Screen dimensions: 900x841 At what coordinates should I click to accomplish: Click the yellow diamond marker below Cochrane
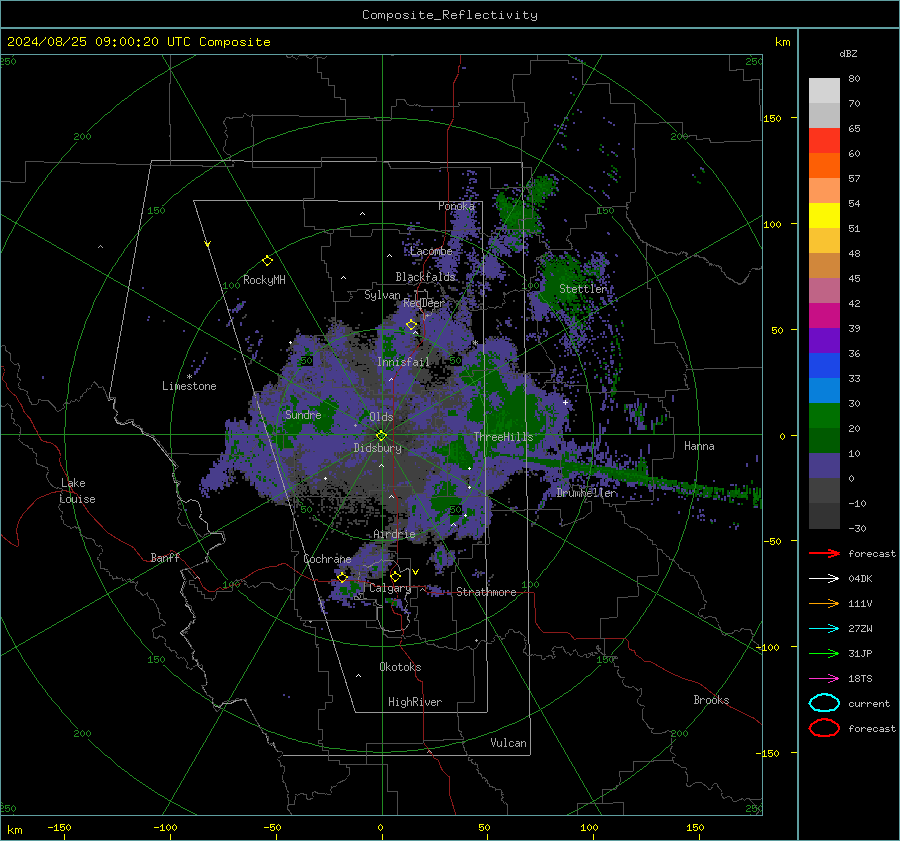point(342,577)
